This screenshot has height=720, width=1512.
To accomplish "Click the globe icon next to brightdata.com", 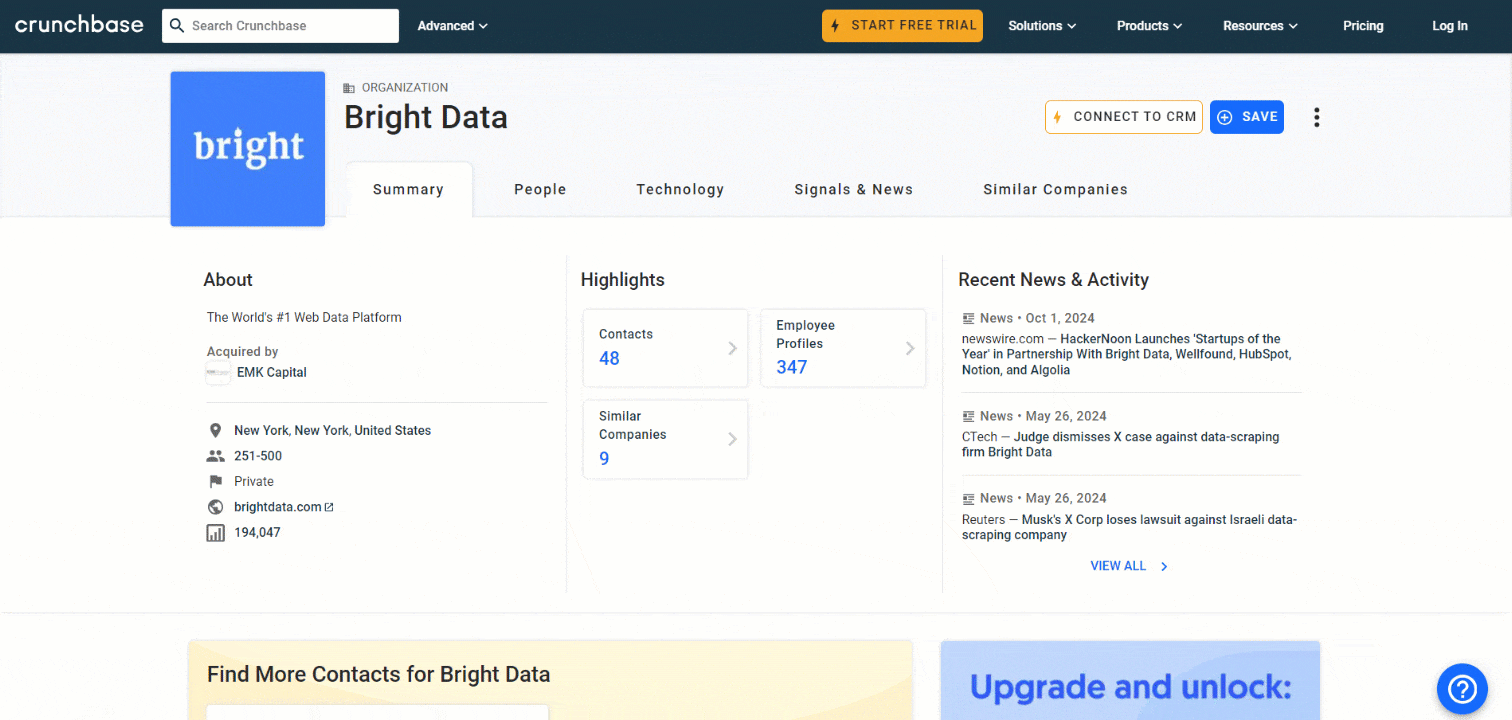I will [215, 506].
